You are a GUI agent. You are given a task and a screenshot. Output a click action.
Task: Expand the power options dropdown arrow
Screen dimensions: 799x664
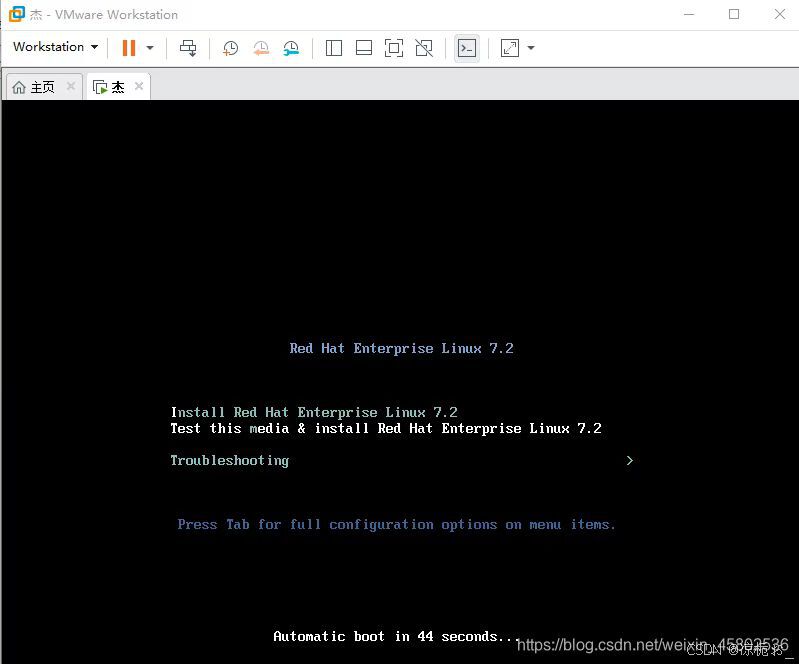(150, 48)
